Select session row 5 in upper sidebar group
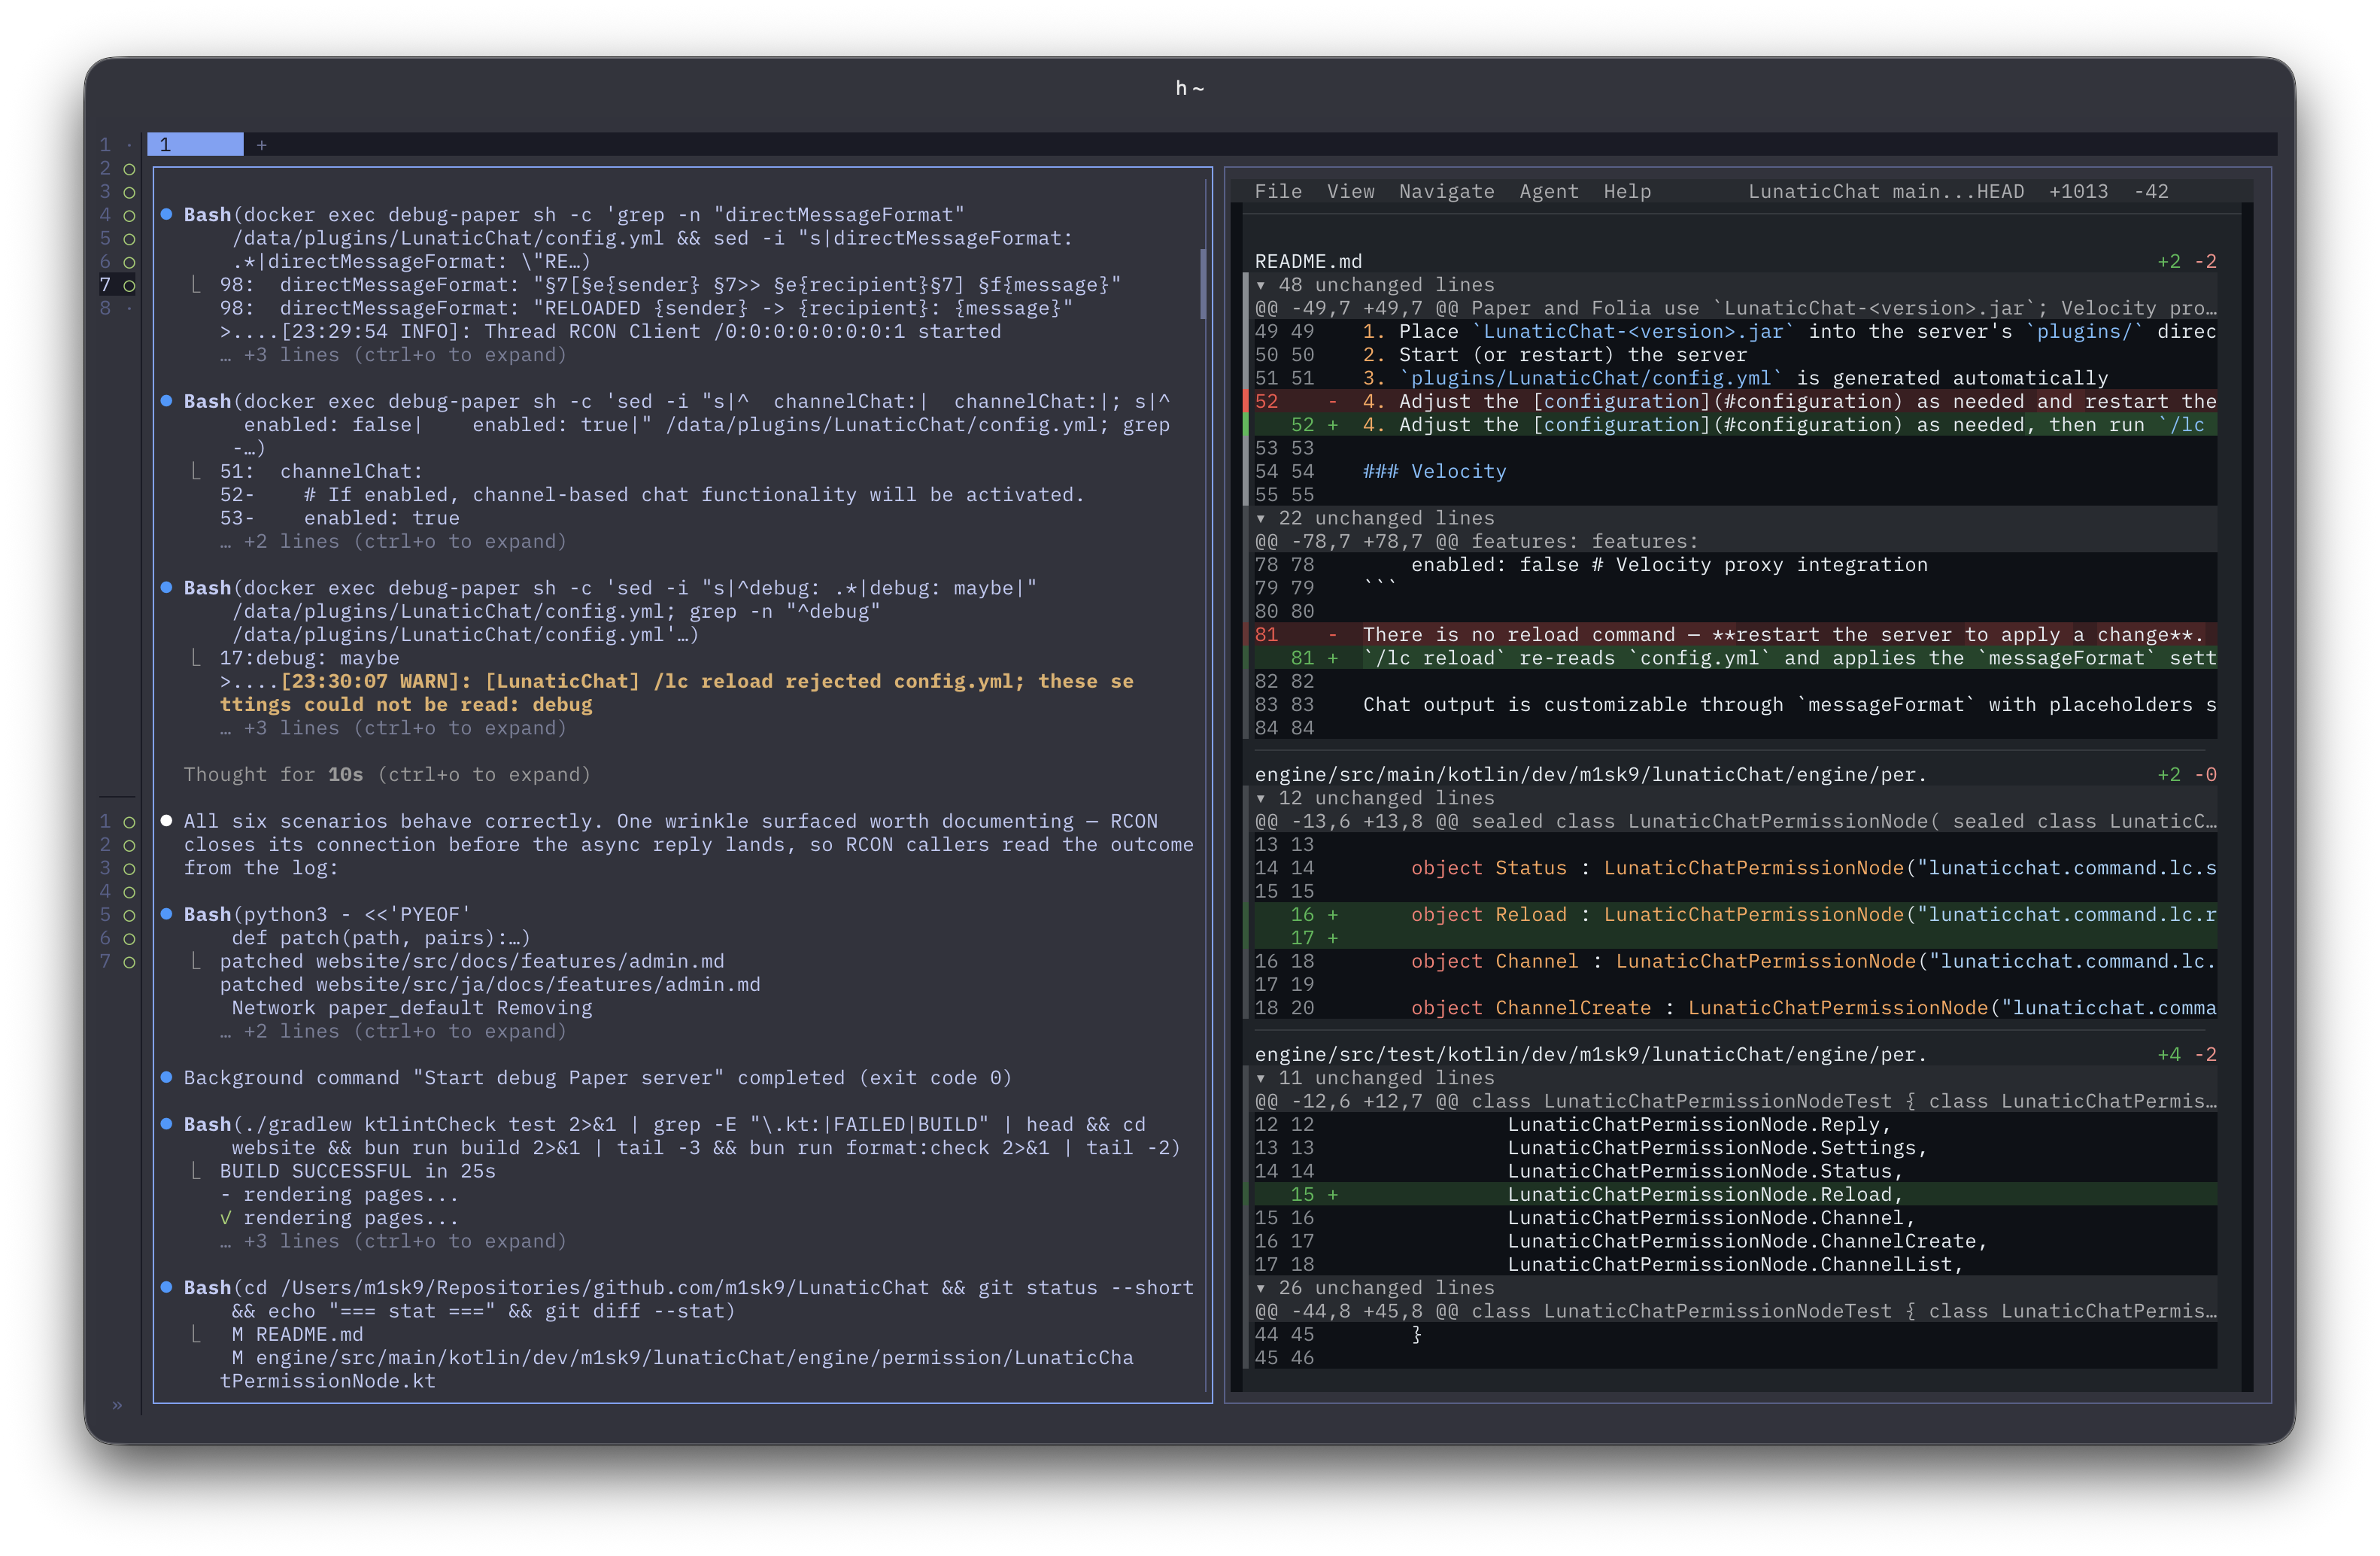 [x=117, y=238]
